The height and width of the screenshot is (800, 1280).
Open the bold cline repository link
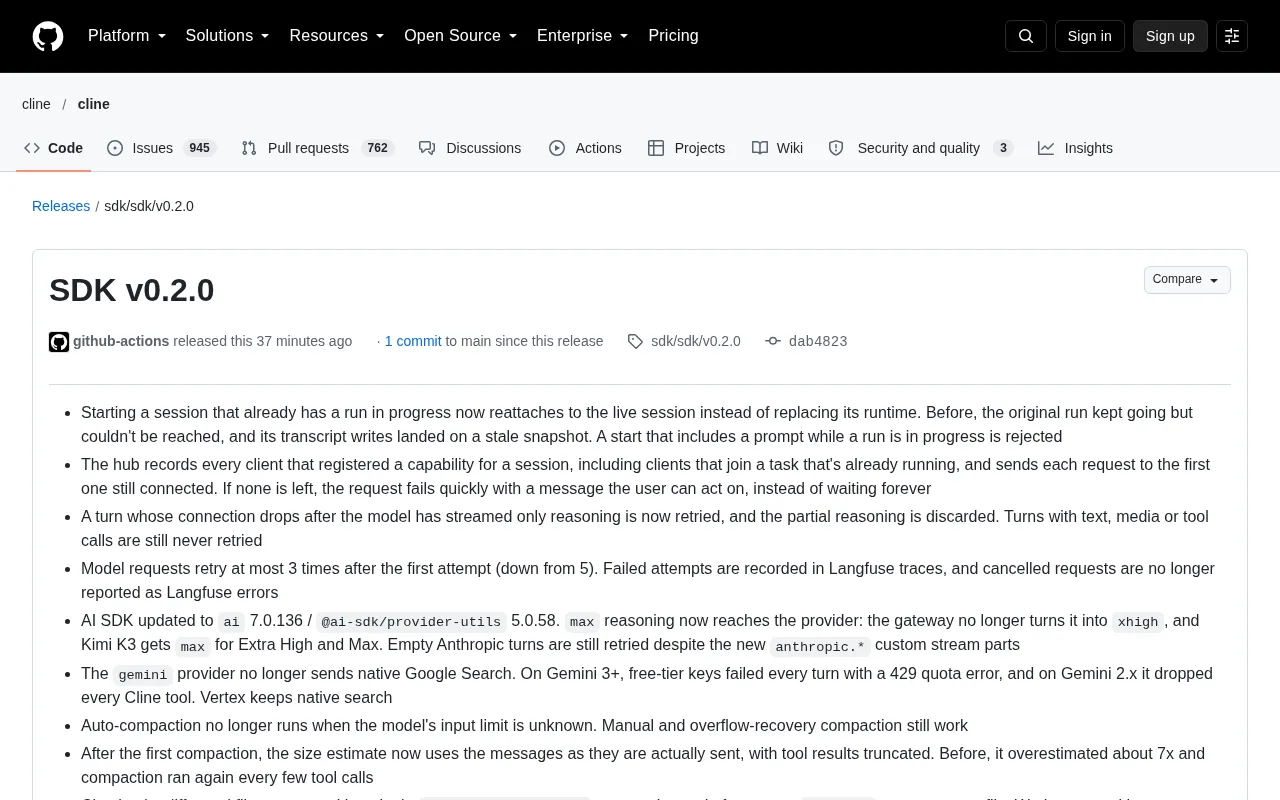[94, 104]
